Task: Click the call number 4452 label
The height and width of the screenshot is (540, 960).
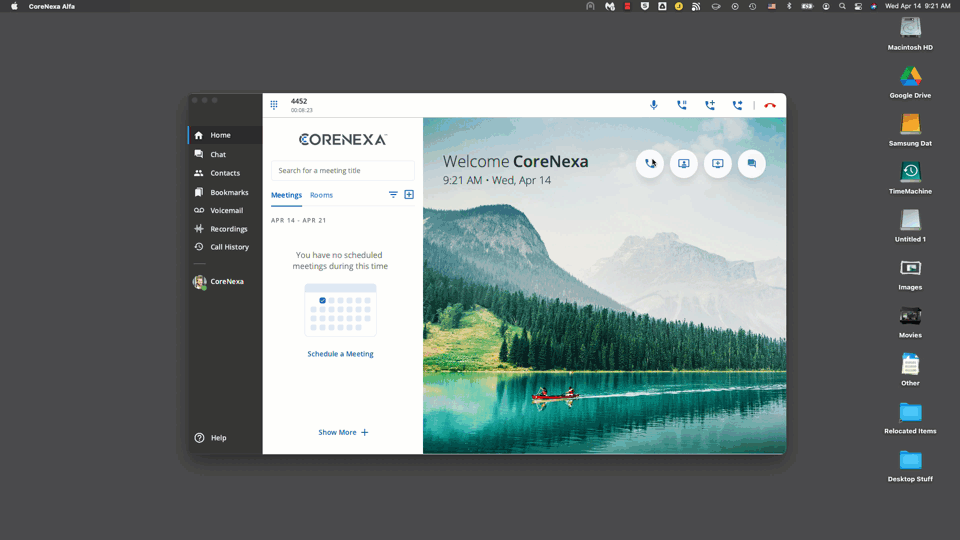Action: pyautogui.click(x=299, y=102)
